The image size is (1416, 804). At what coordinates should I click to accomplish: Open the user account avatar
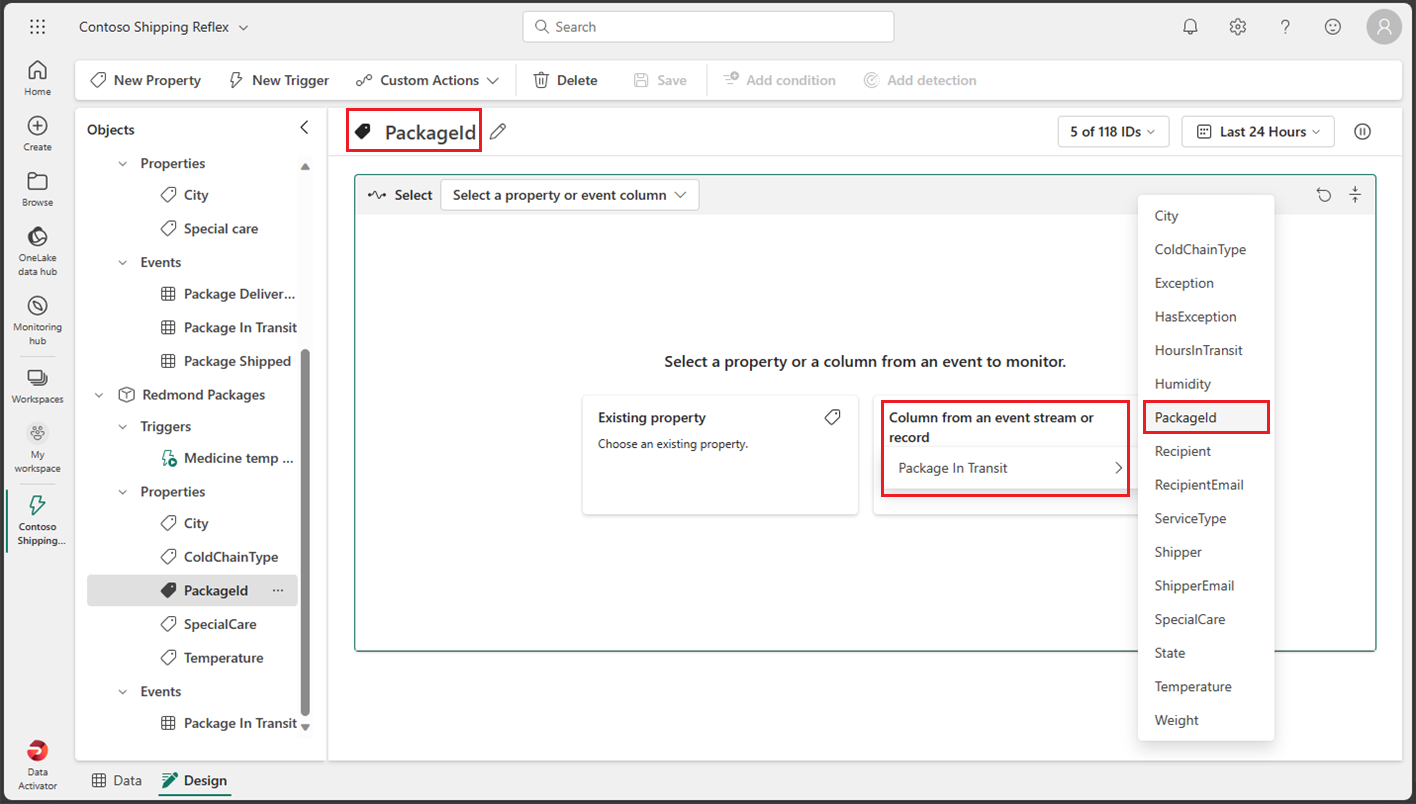click(x=1384, y=27)
